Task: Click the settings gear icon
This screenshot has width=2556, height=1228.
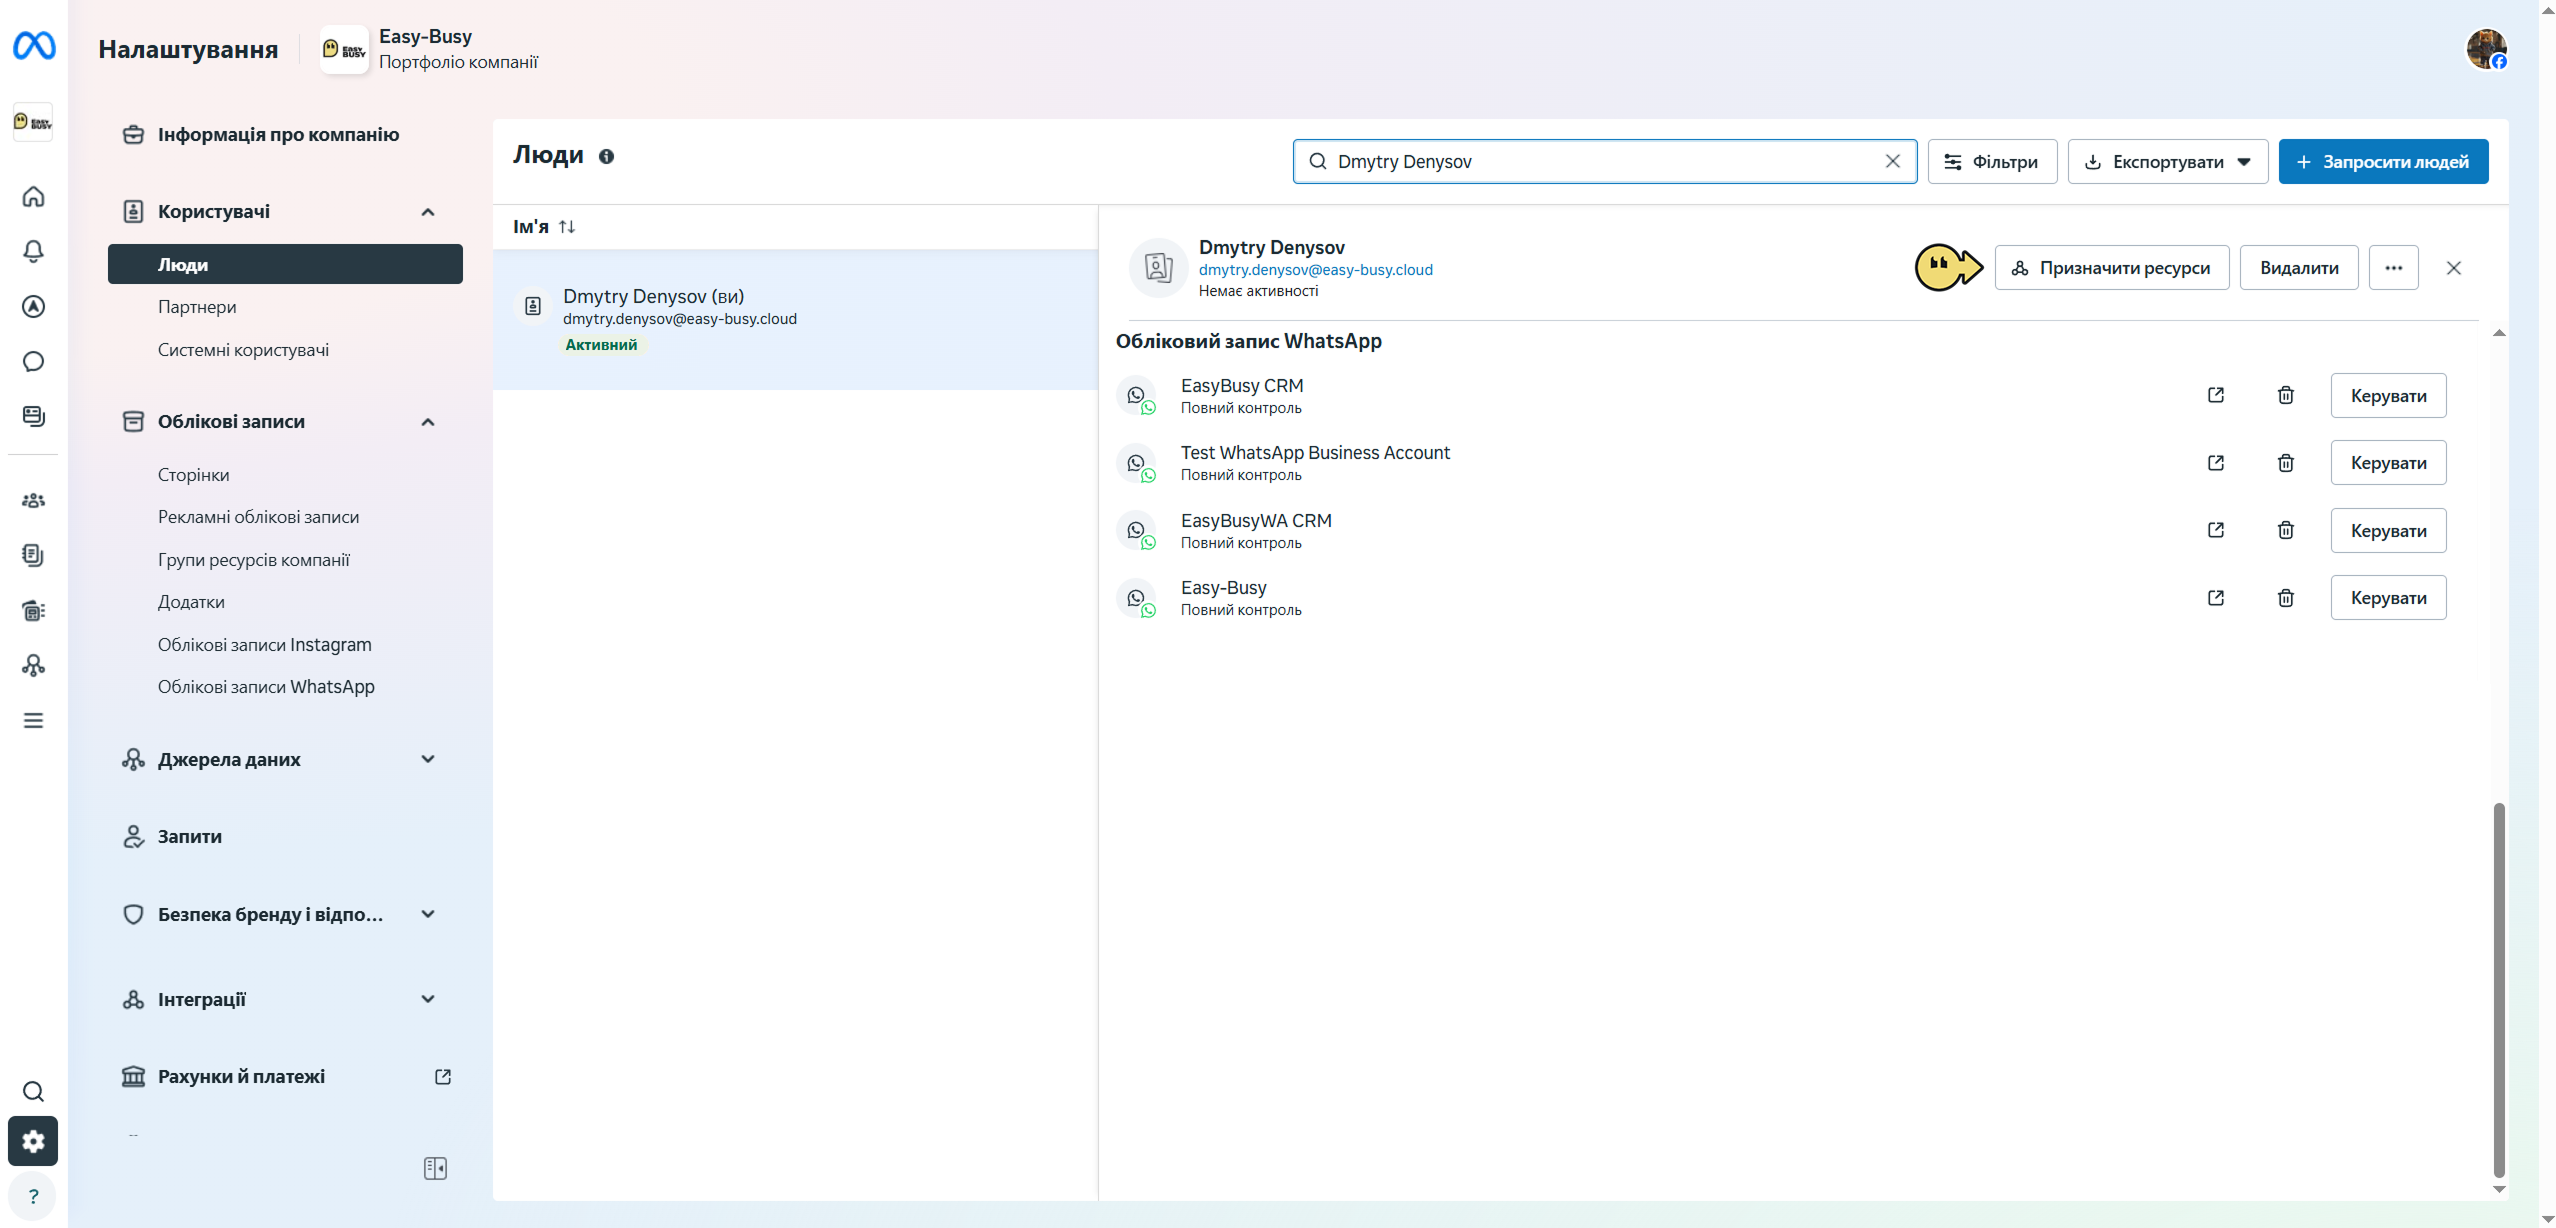Action: click(33, 1141)
